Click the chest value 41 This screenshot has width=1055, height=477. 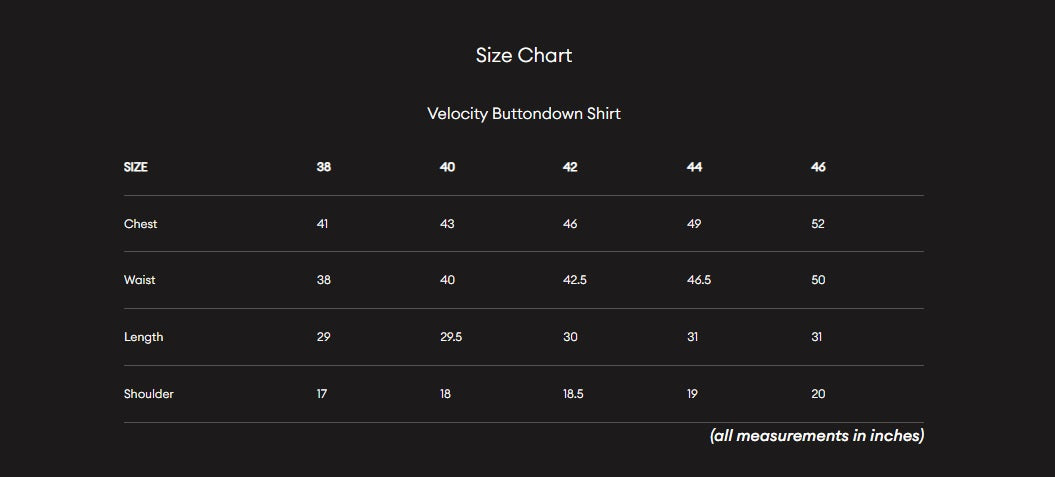coord(322,224)
